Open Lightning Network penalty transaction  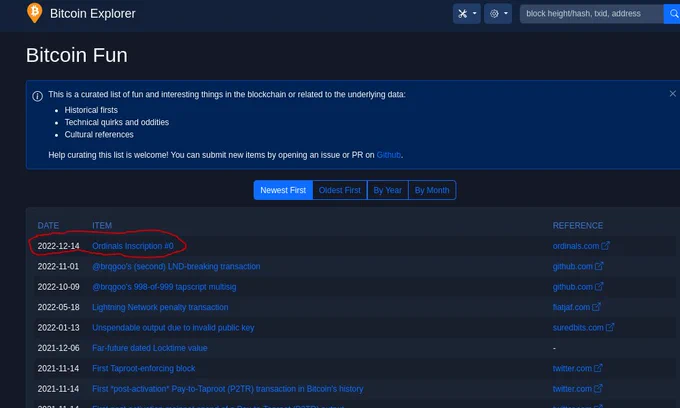(160, 307)
